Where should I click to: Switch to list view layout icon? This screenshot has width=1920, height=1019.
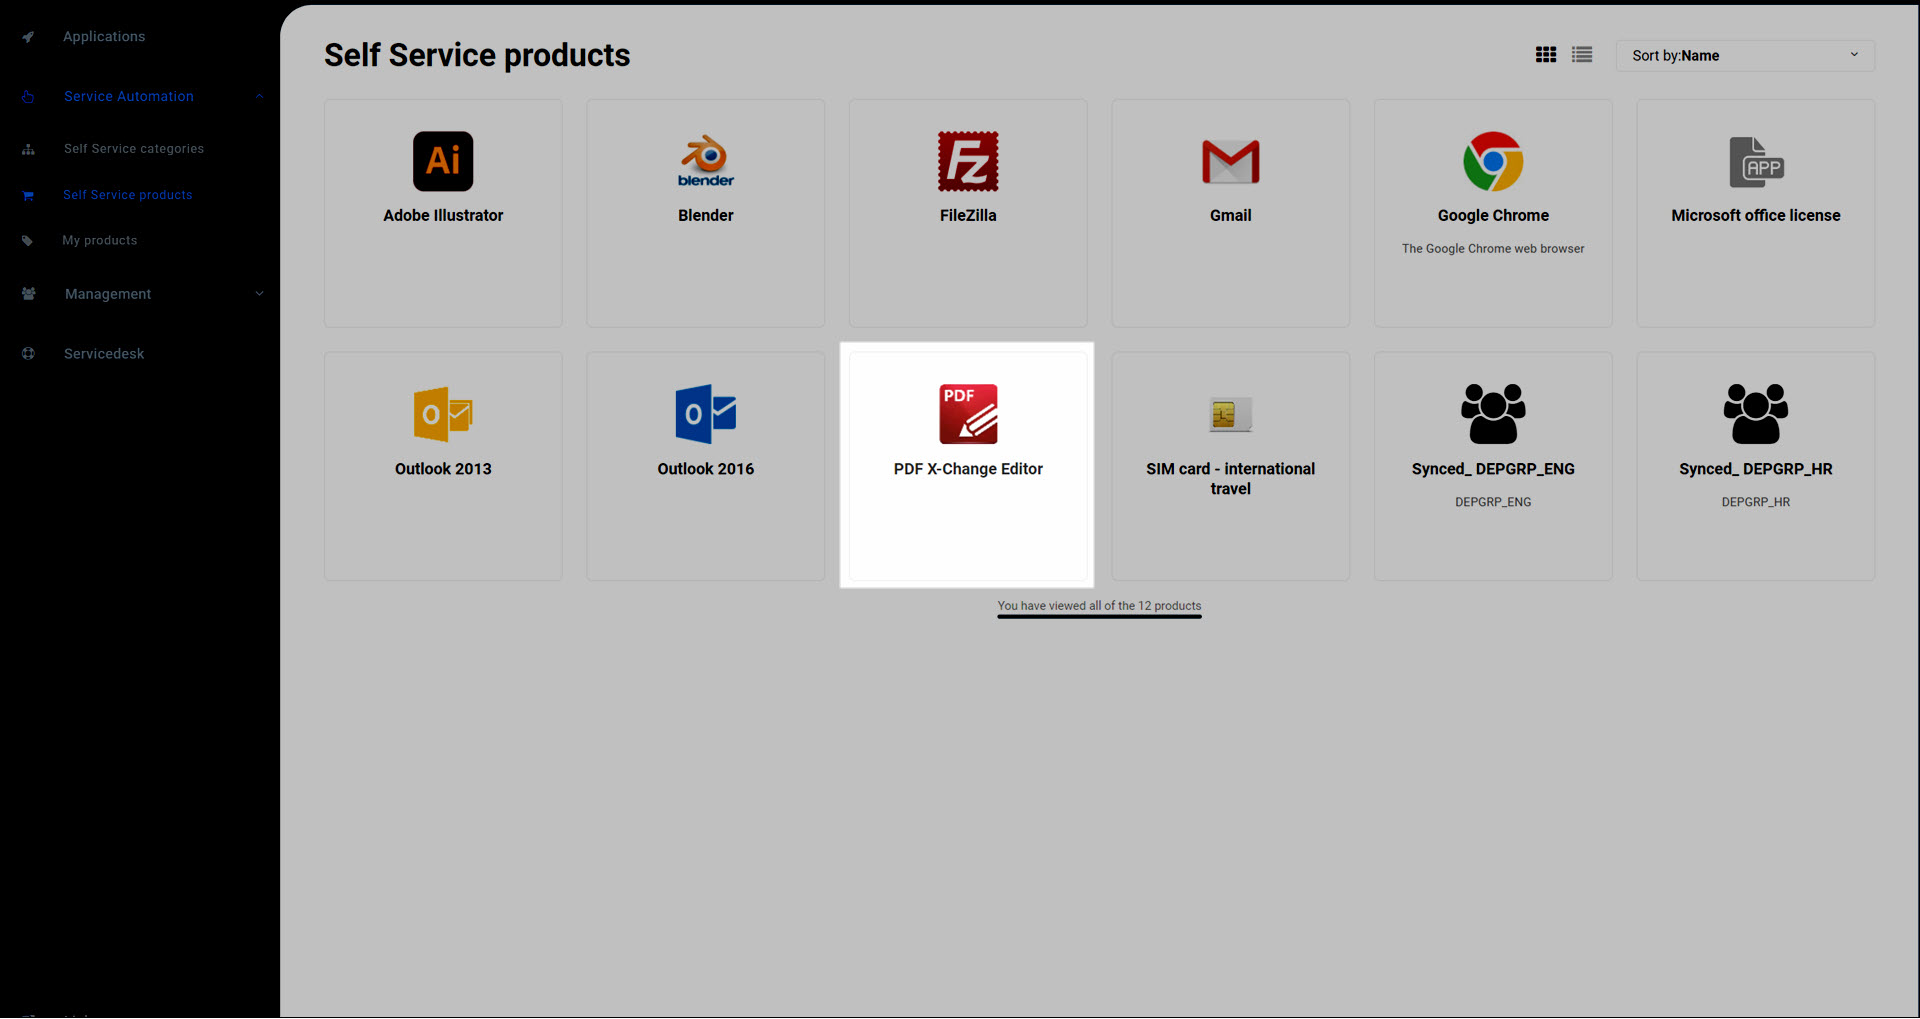coord(1582,55)
